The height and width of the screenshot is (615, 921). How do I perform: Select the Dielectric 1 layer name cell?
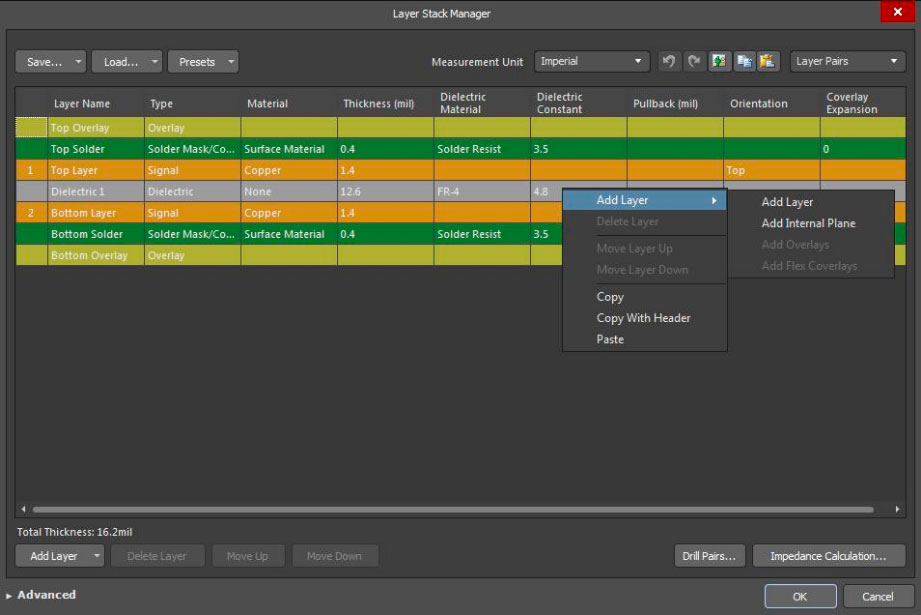click(96, 191)
